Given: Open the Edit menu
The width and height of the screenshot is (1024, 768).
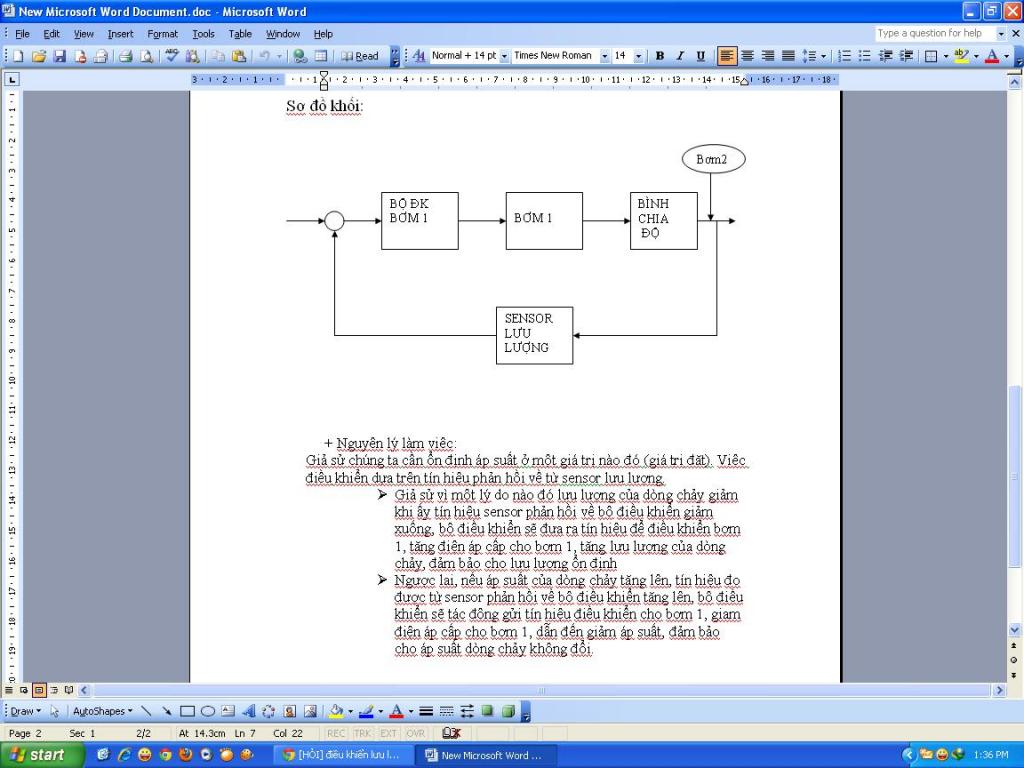Looking at the screenshot, I should click(x=52, y=34).
